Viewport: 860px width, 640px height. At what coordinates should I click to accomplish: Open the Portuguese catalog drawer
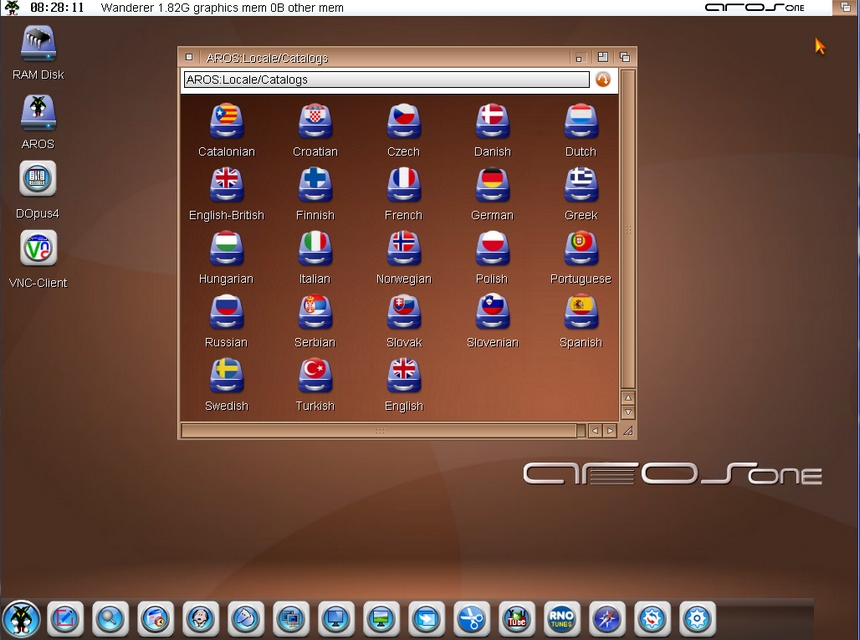click(580, 250)
